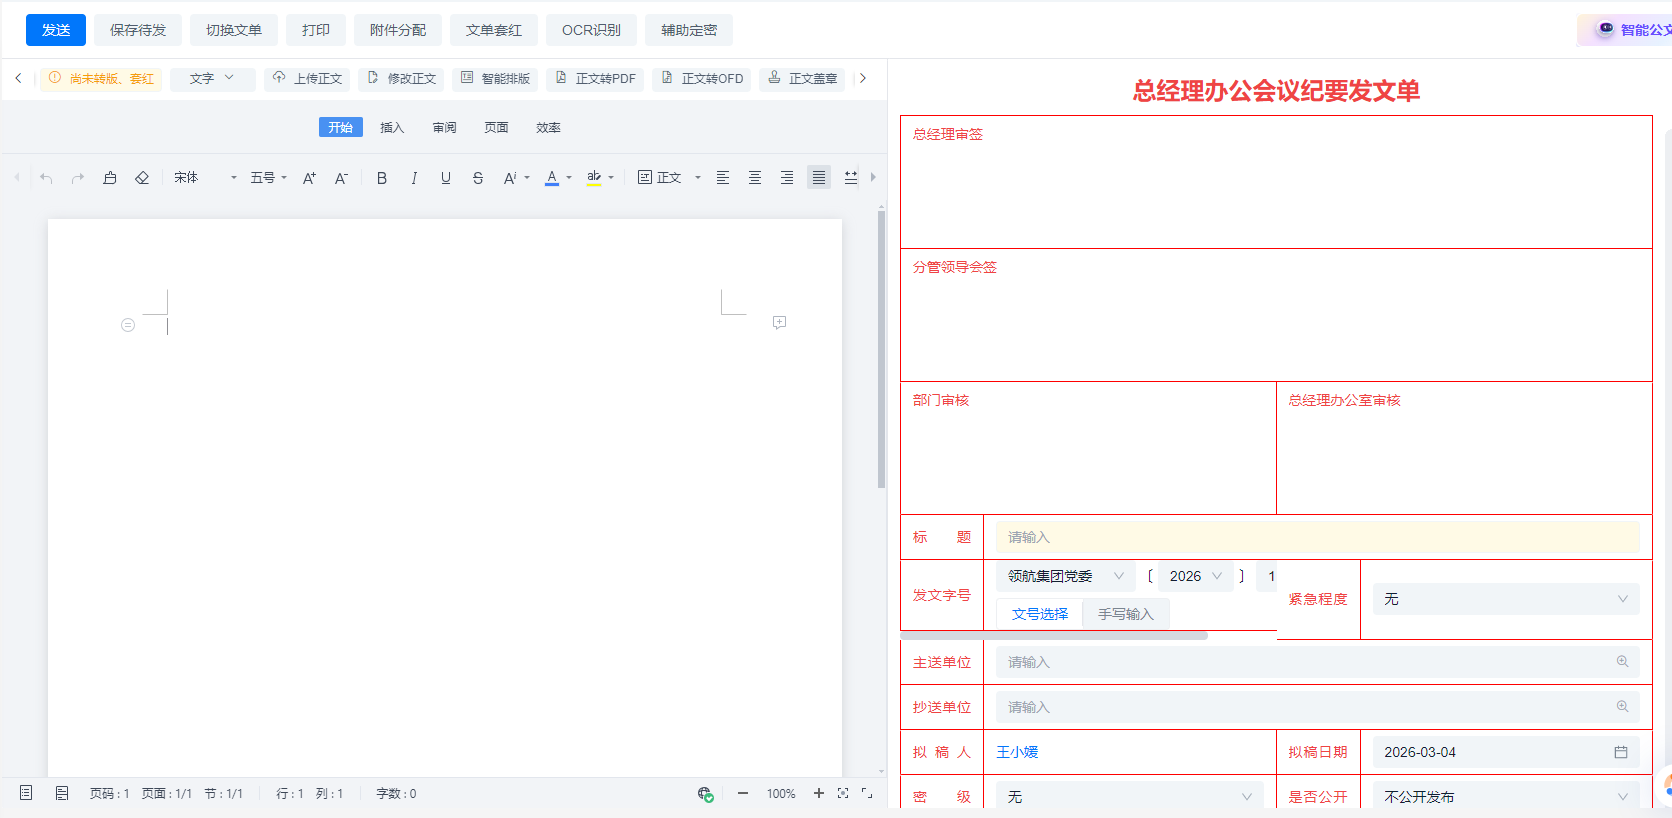
Task: Open the 紧急程度 dropdown
Action: [1506, 599]
